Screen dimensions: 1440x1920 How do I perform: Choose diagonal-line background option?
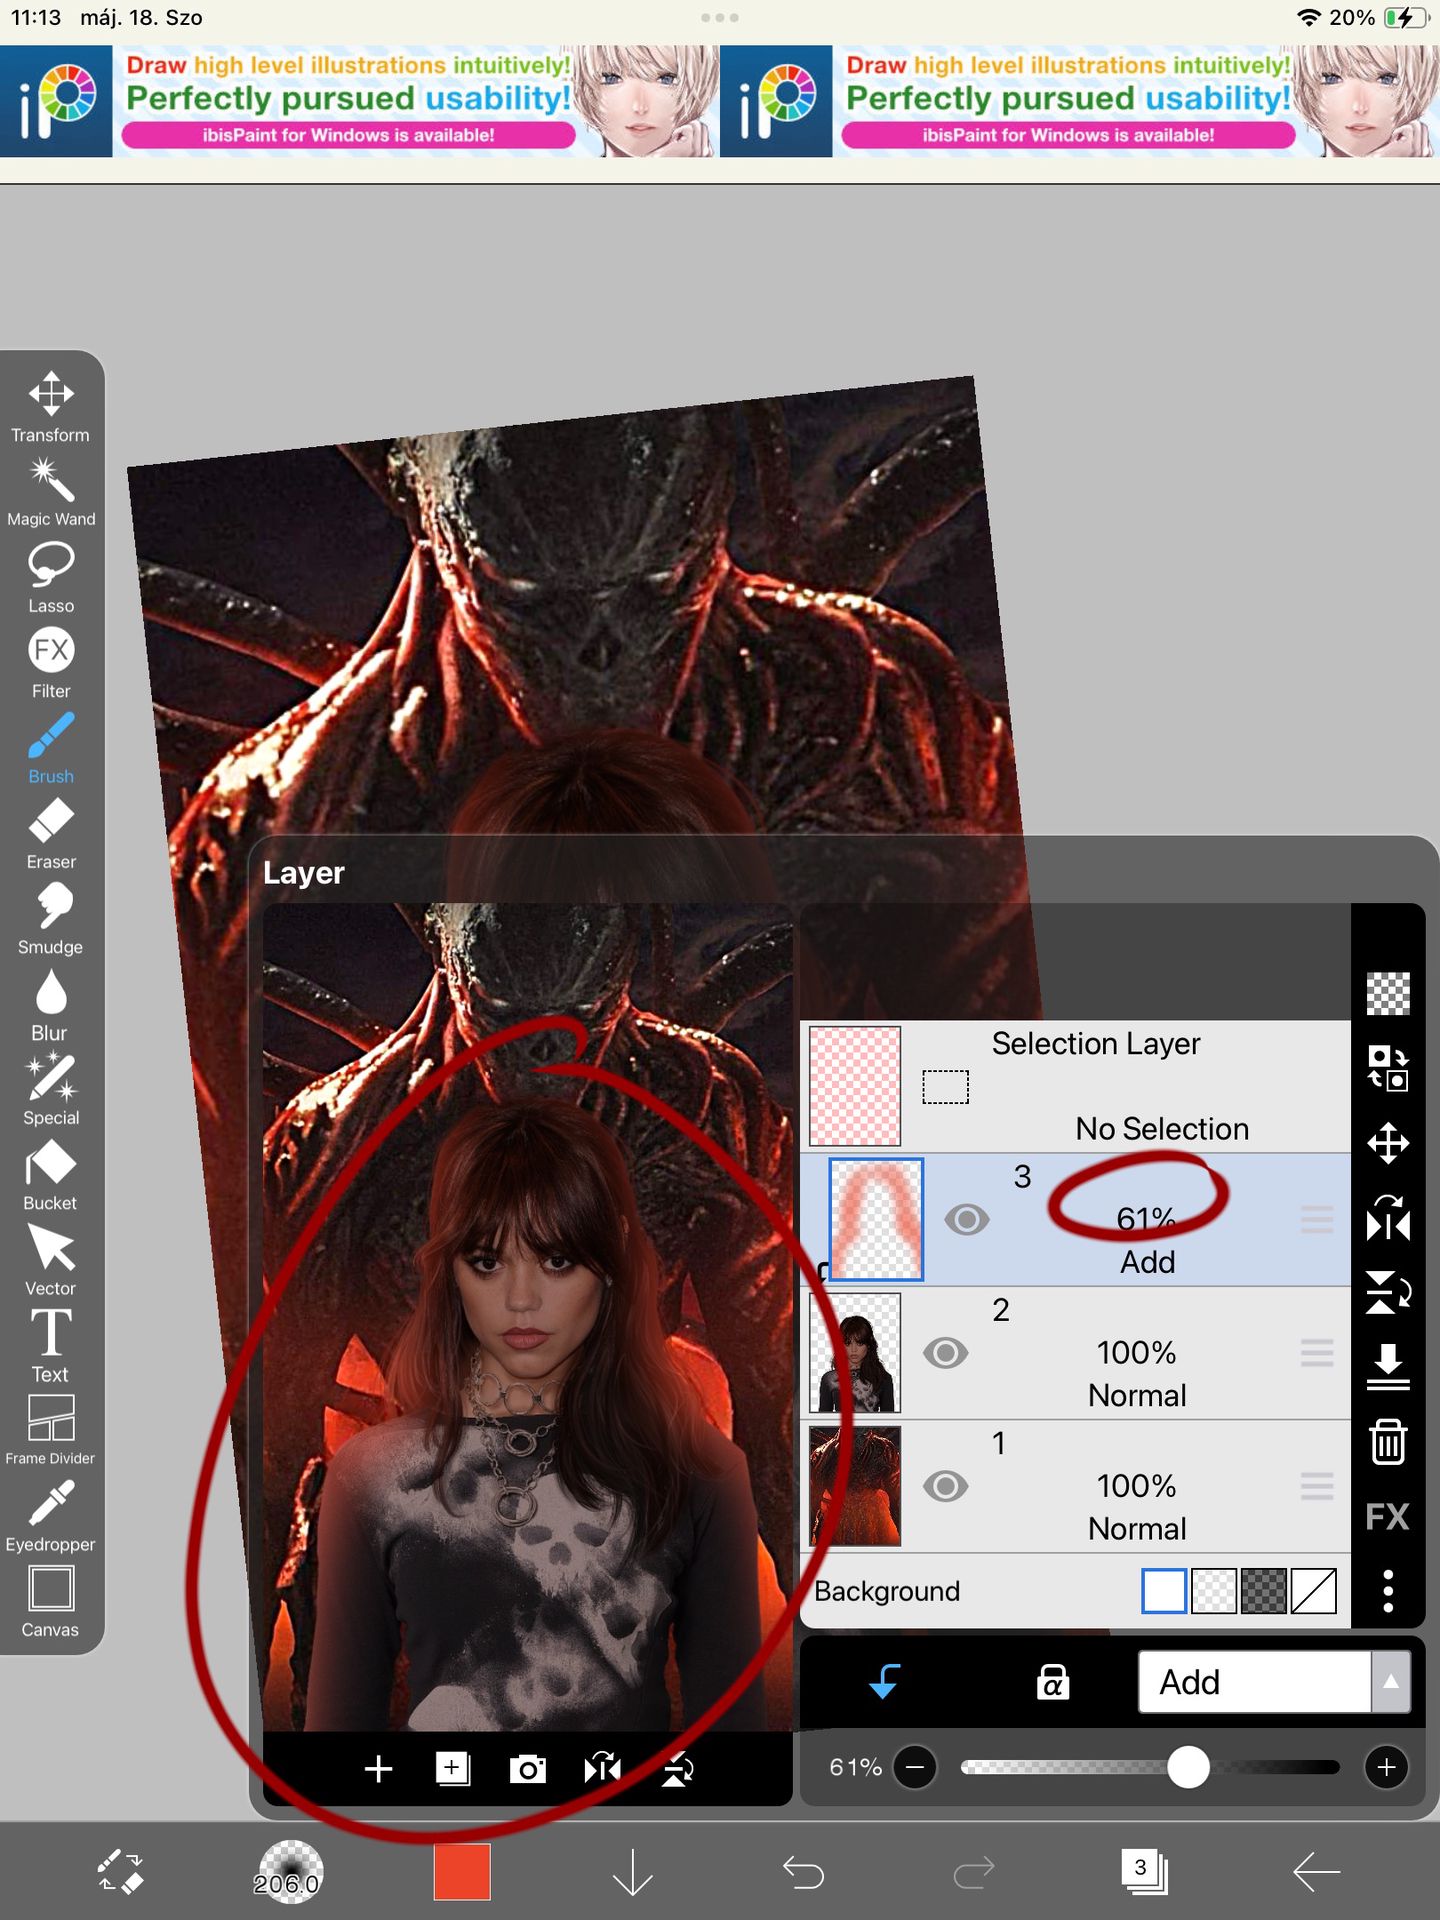point(1314,1590)
